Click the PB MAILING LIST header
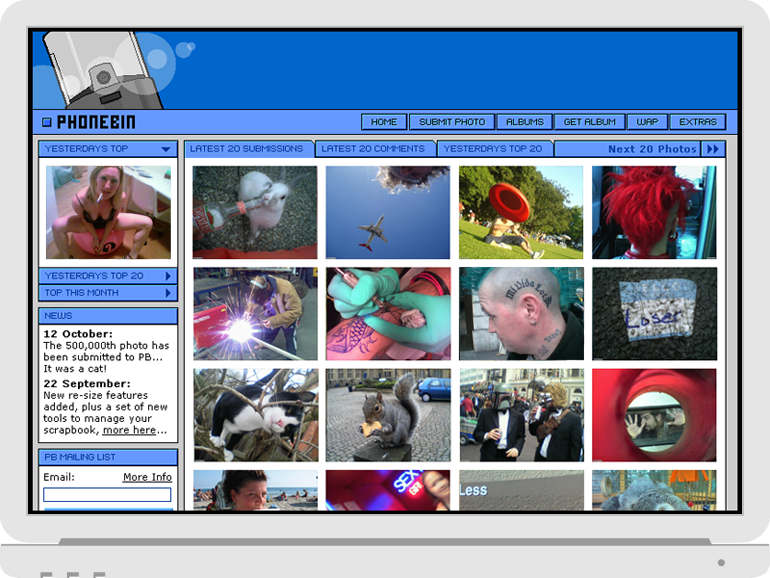 tap(108, 457)
